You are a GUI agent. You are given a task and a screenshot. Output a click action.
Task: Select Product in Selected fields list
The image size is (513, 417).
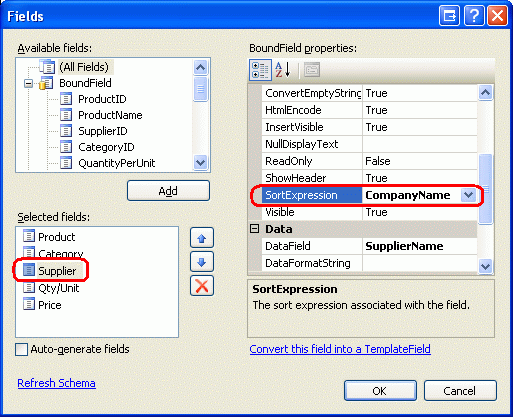[57, 237]
